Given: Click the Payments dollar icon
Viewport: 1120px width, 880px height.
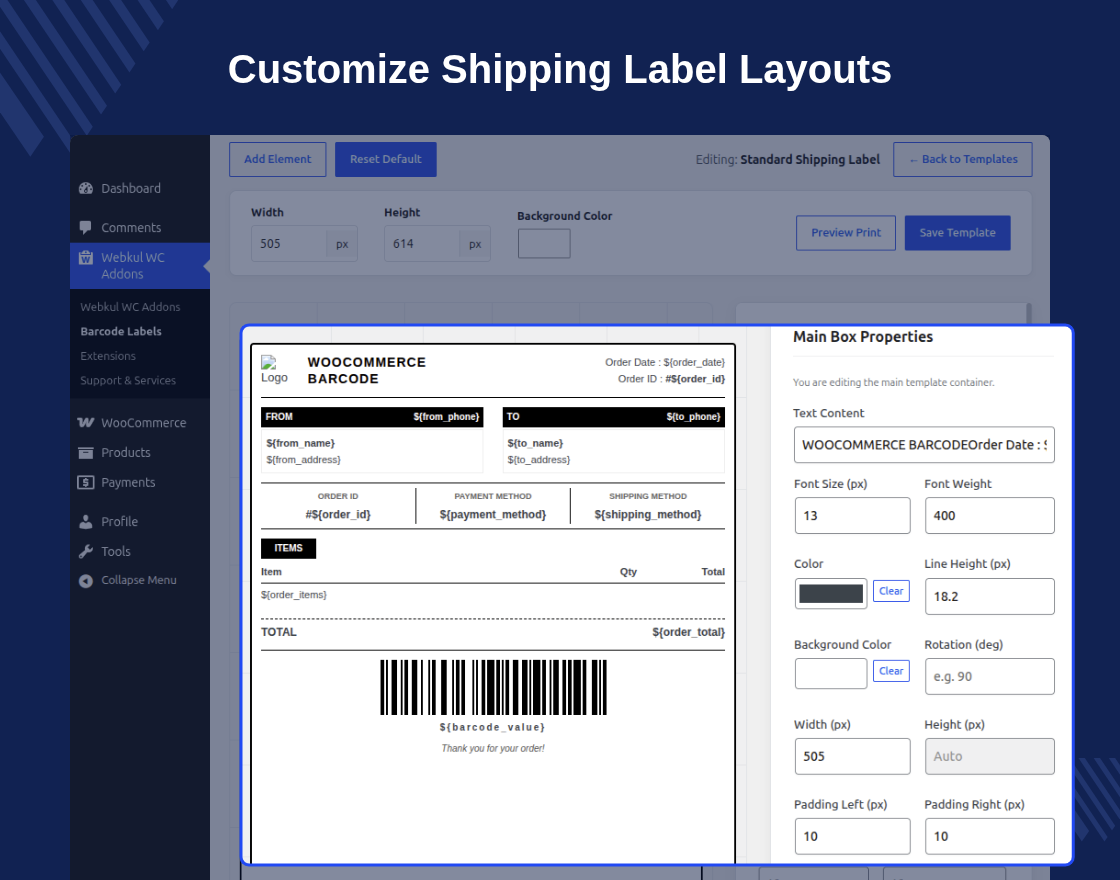Looking at the screenshot, I should pyautogui.click(x=86, y=483).
